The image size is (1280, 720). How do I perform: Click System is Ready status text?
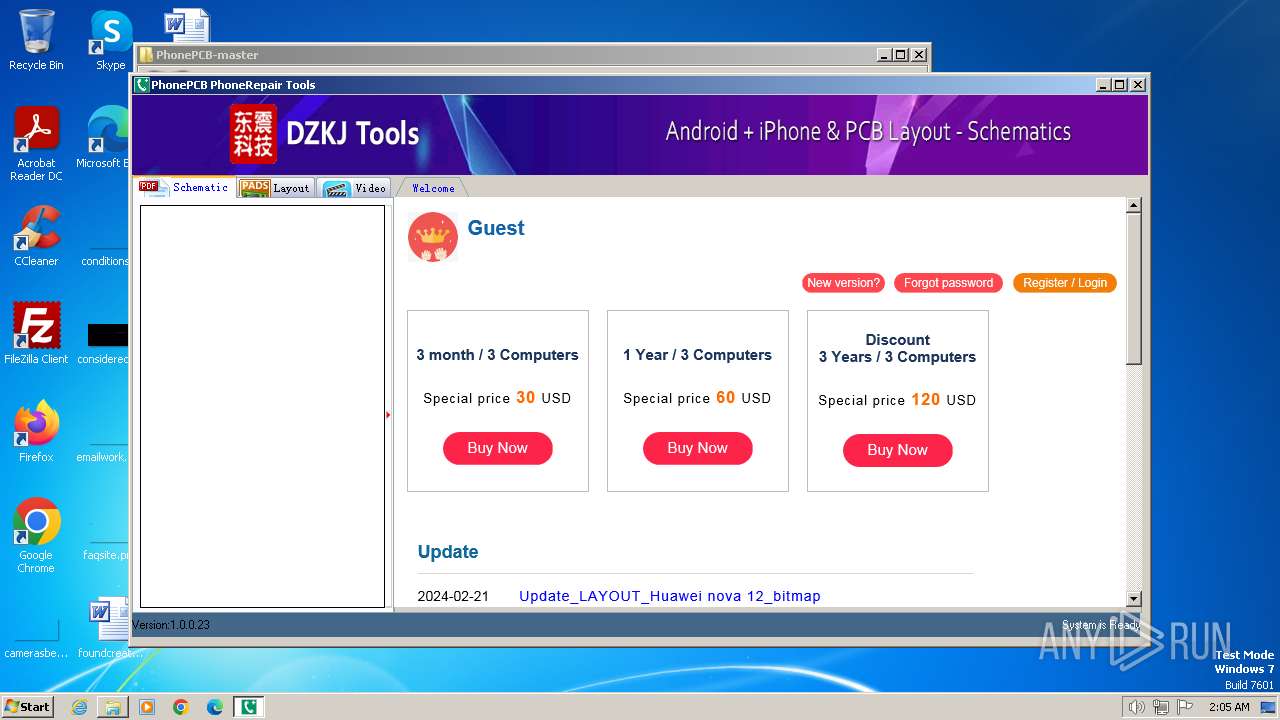[x=1101, y=625]
